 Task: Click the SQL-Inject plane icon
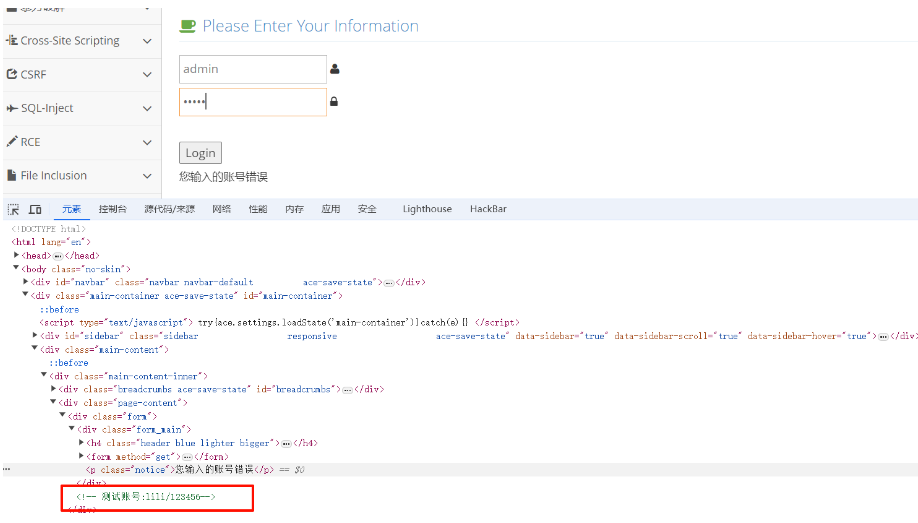tap(12, 108)
